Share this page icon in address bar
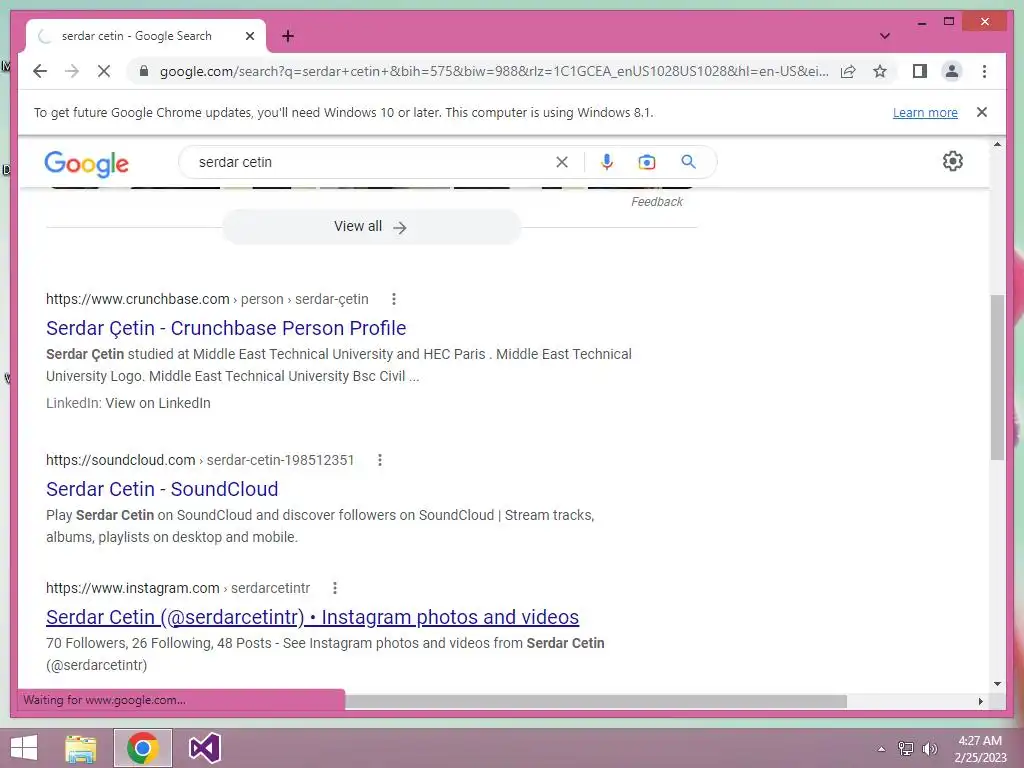1024x768 pixels. [848, 71]
